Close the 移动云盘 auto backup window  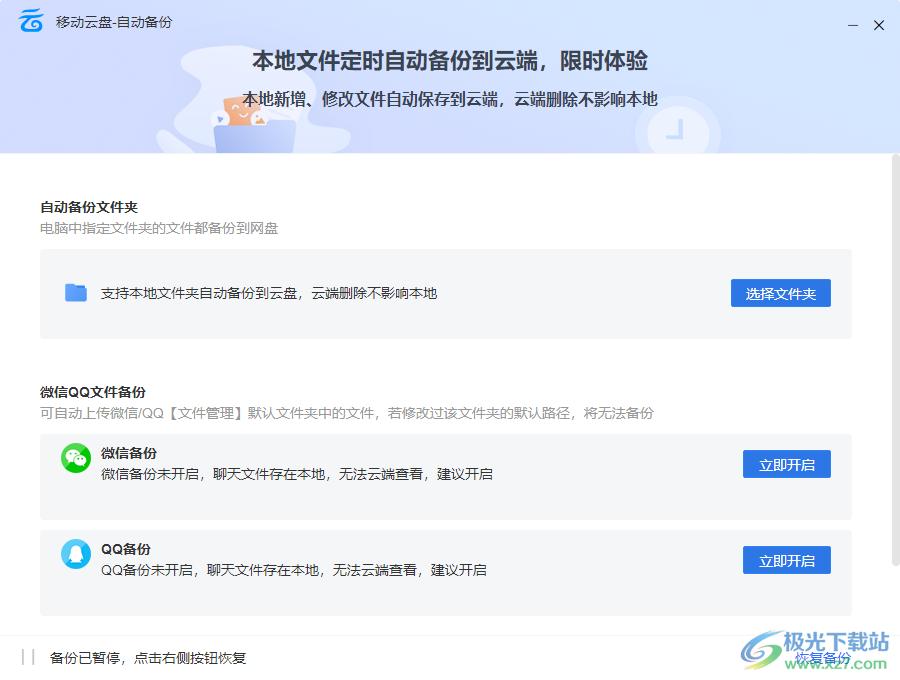[879, 25]
